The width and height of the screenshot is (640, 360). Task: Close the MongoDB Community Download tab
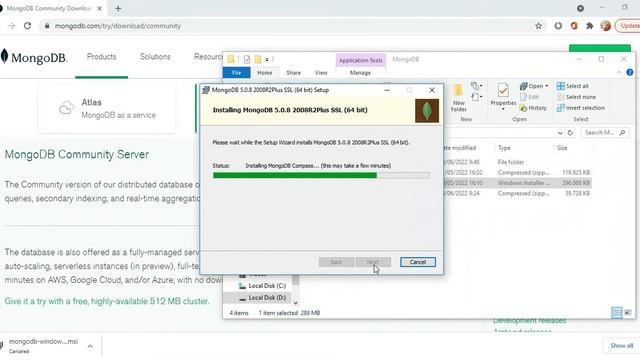pyautogui.click(x=99, y=9)
